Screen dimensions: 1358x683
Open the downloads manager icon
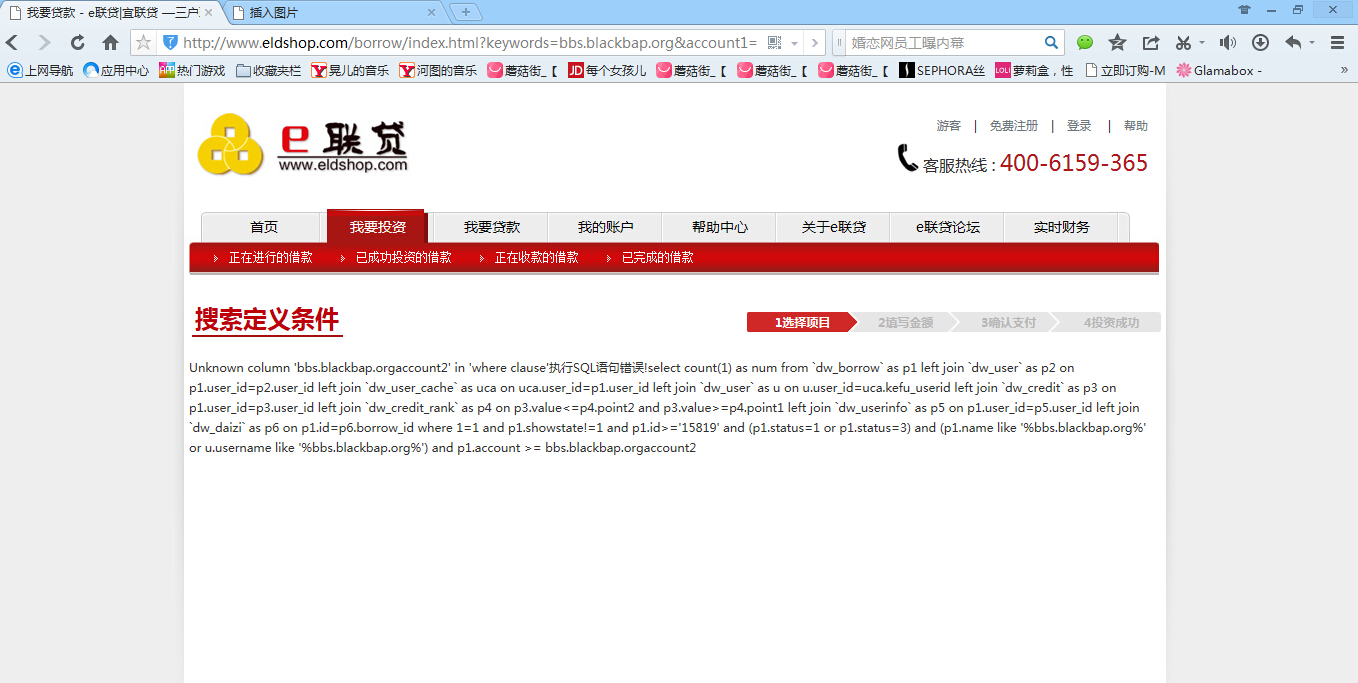(1260, 43)
